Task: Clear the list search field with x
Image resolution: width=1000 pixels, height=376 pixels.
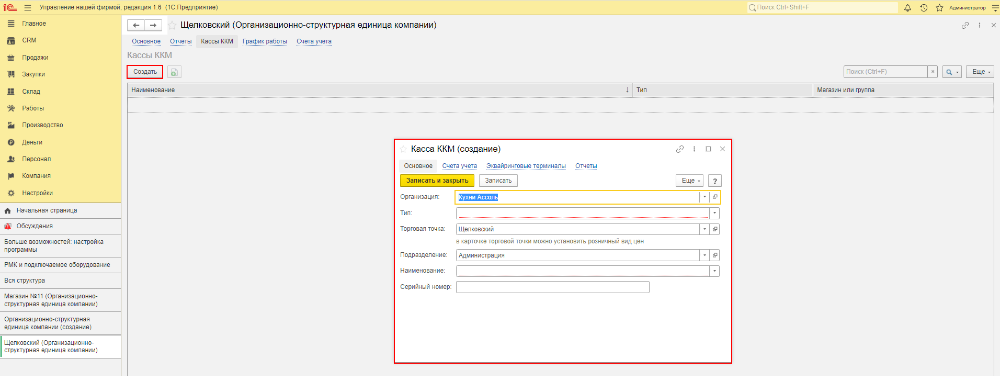Action: (x=933, y=72)
